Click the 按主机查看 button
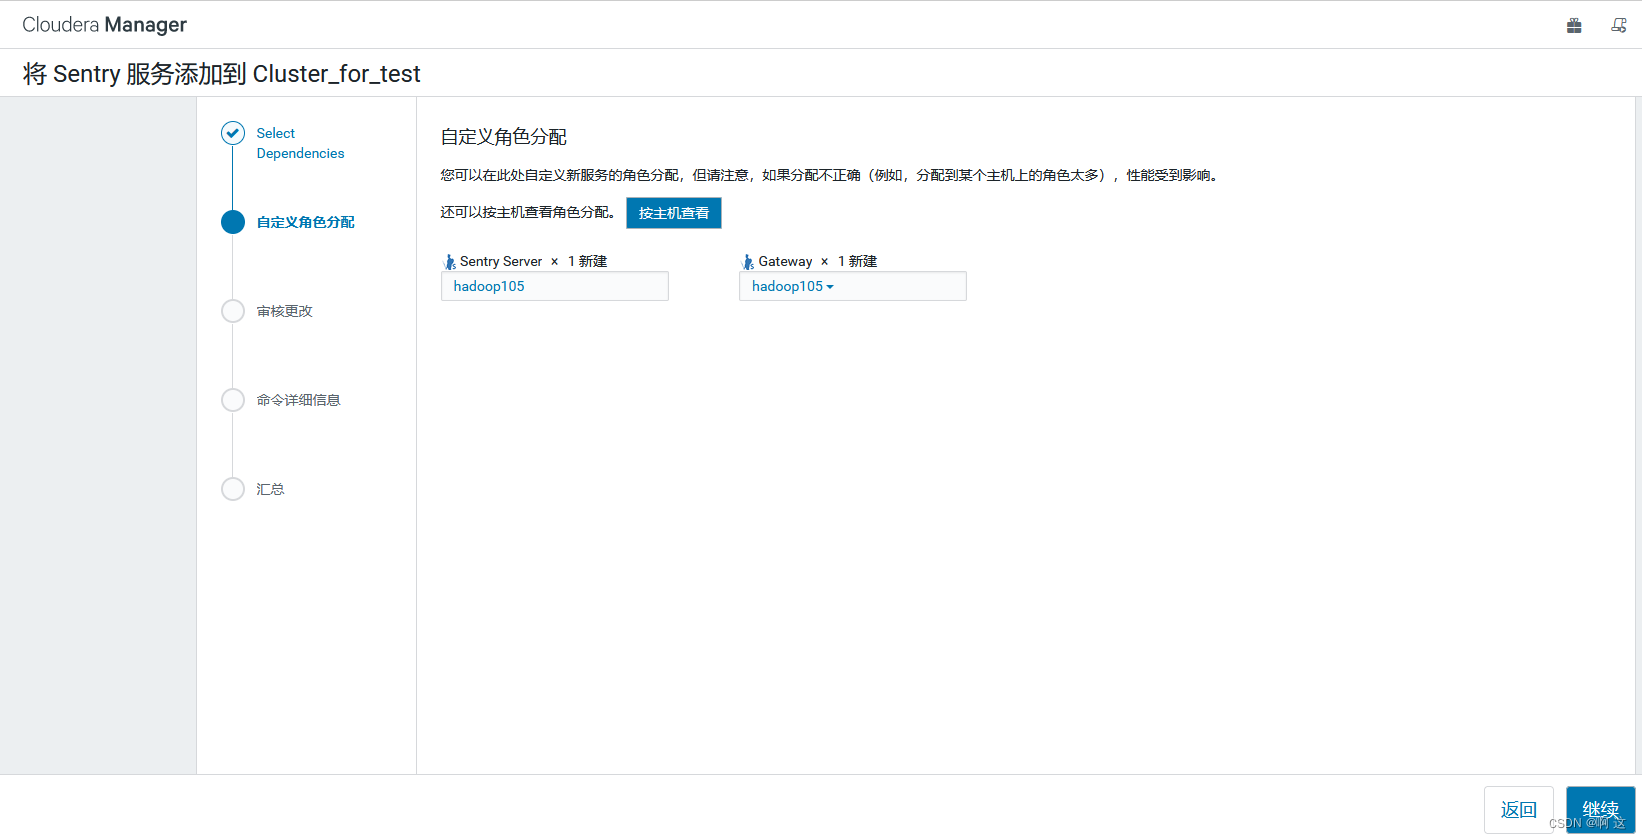This screenshot has height=839, width=1642. point(674,213)
